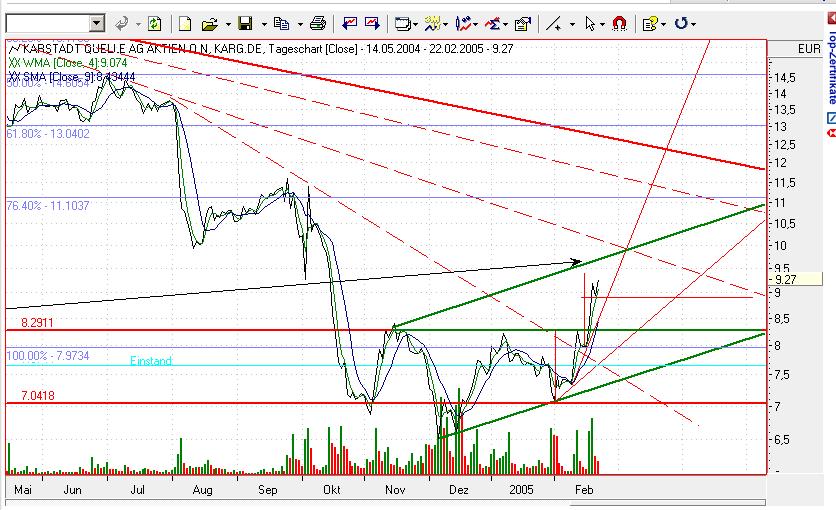
Task: Open chart properties icon
Action: (522, 23)
